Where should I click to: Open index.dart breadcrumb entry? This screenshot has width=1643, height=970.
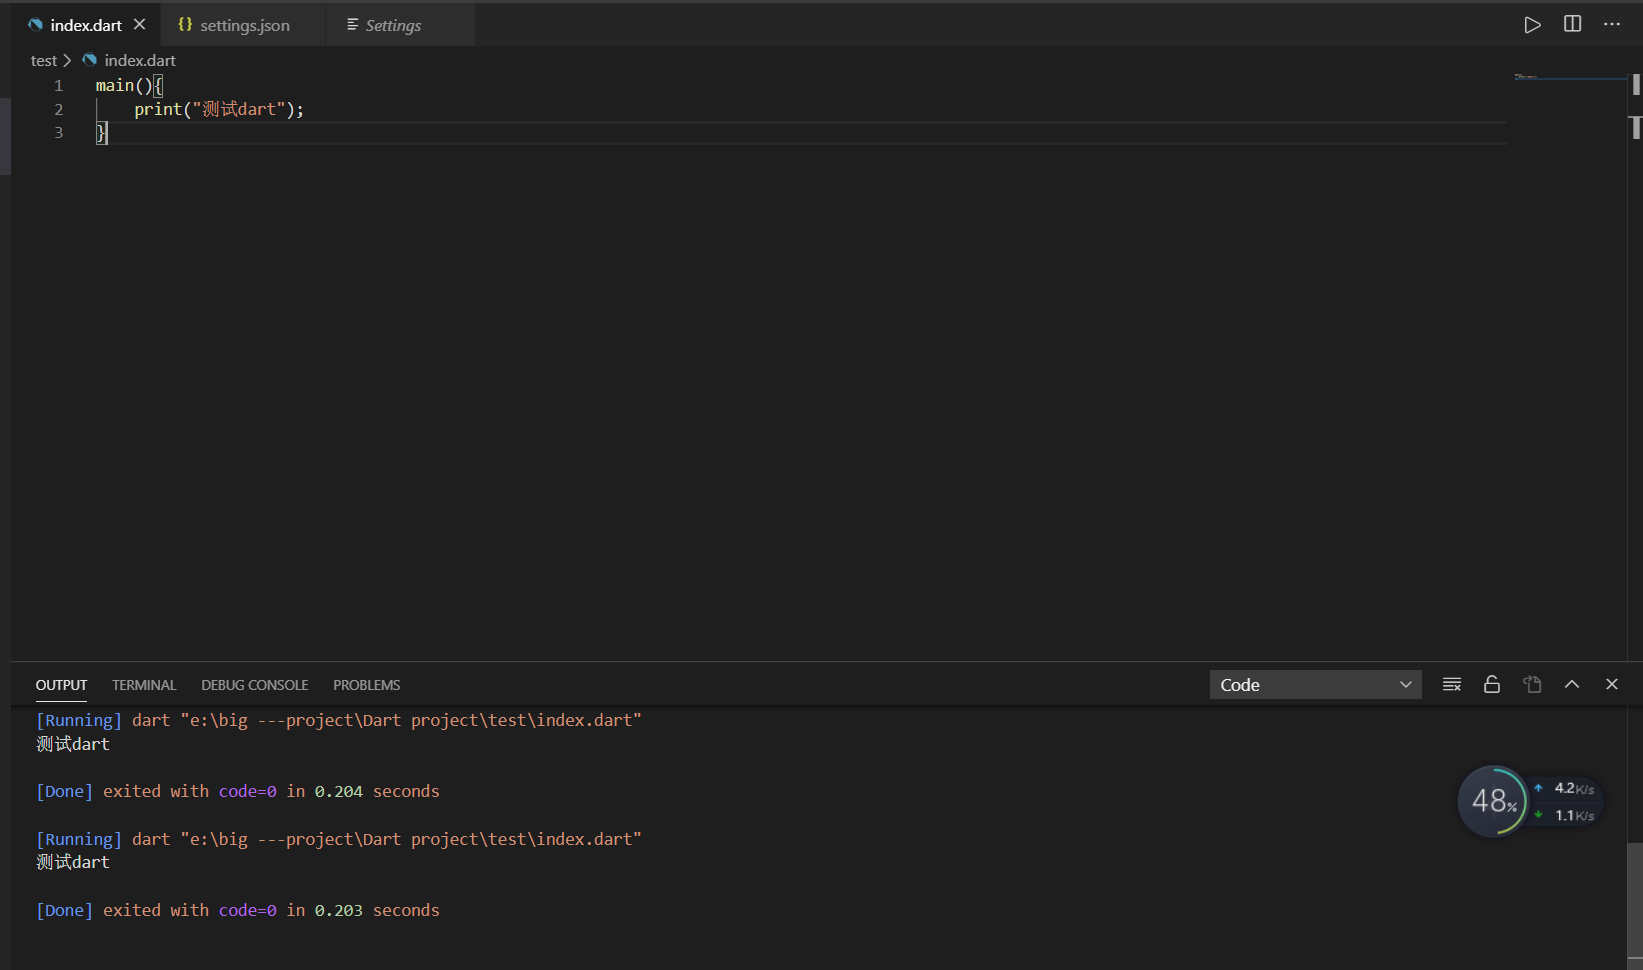tap(139, 60)
